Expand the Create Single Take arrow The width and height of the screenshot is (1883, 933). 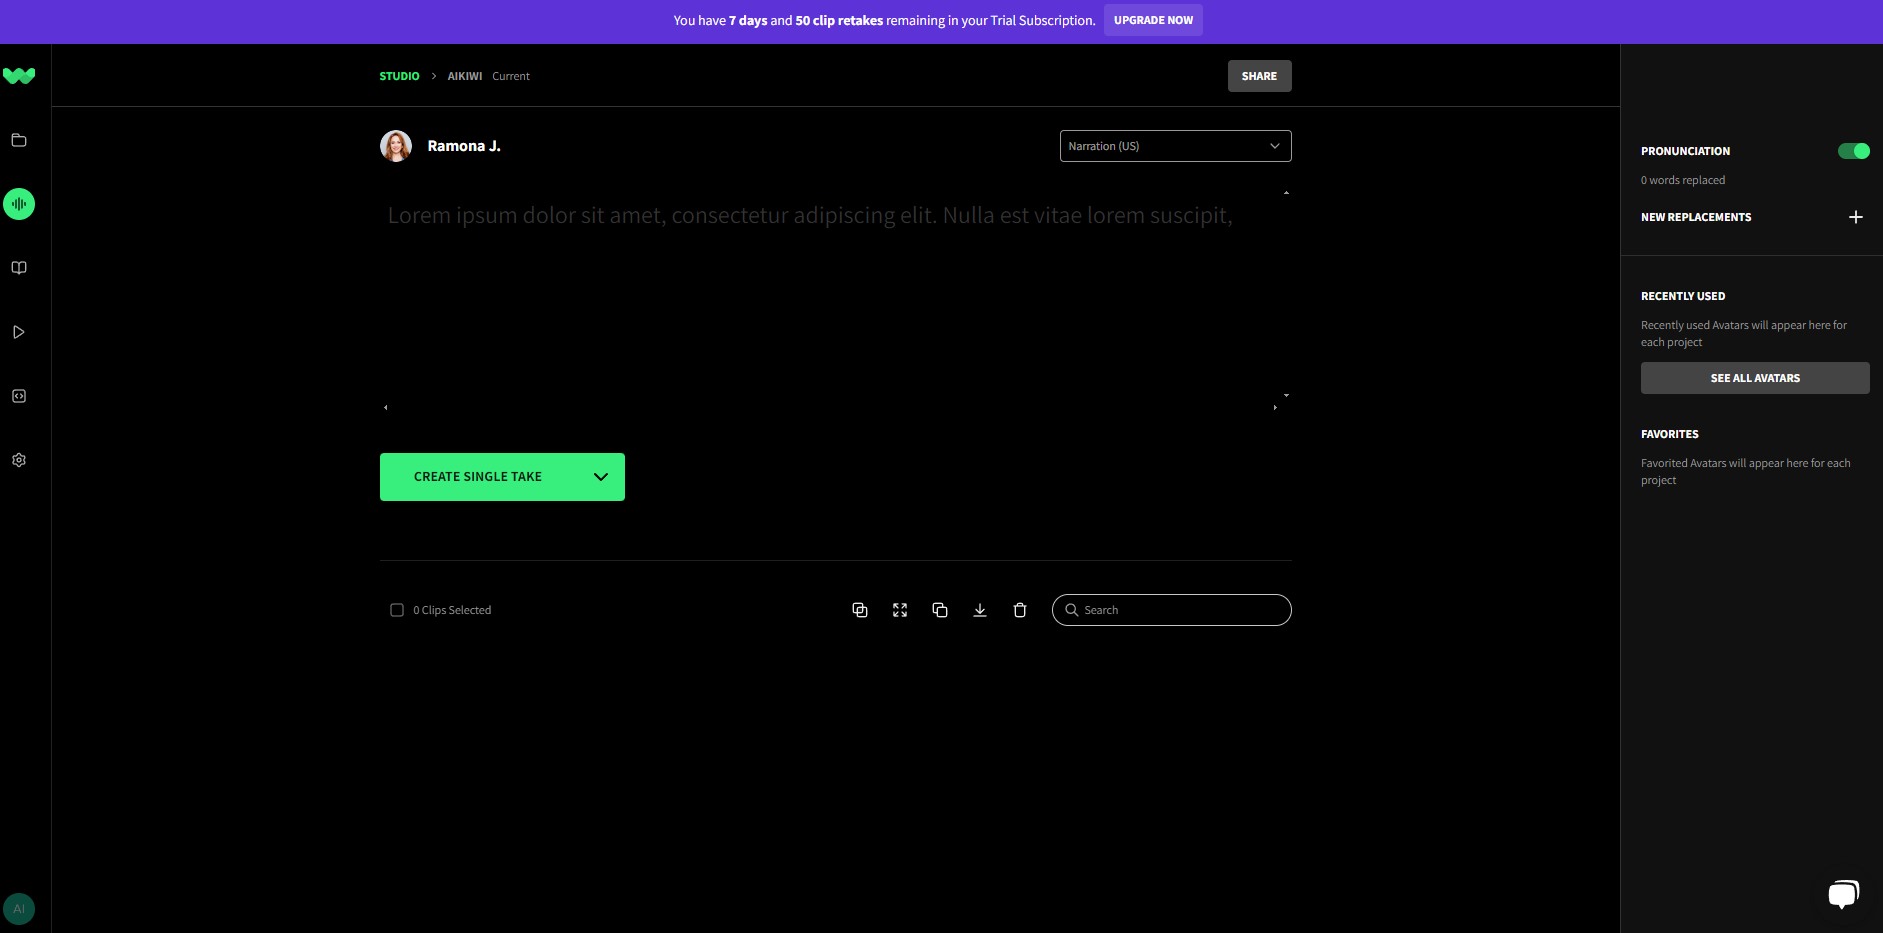pos(601,477)
